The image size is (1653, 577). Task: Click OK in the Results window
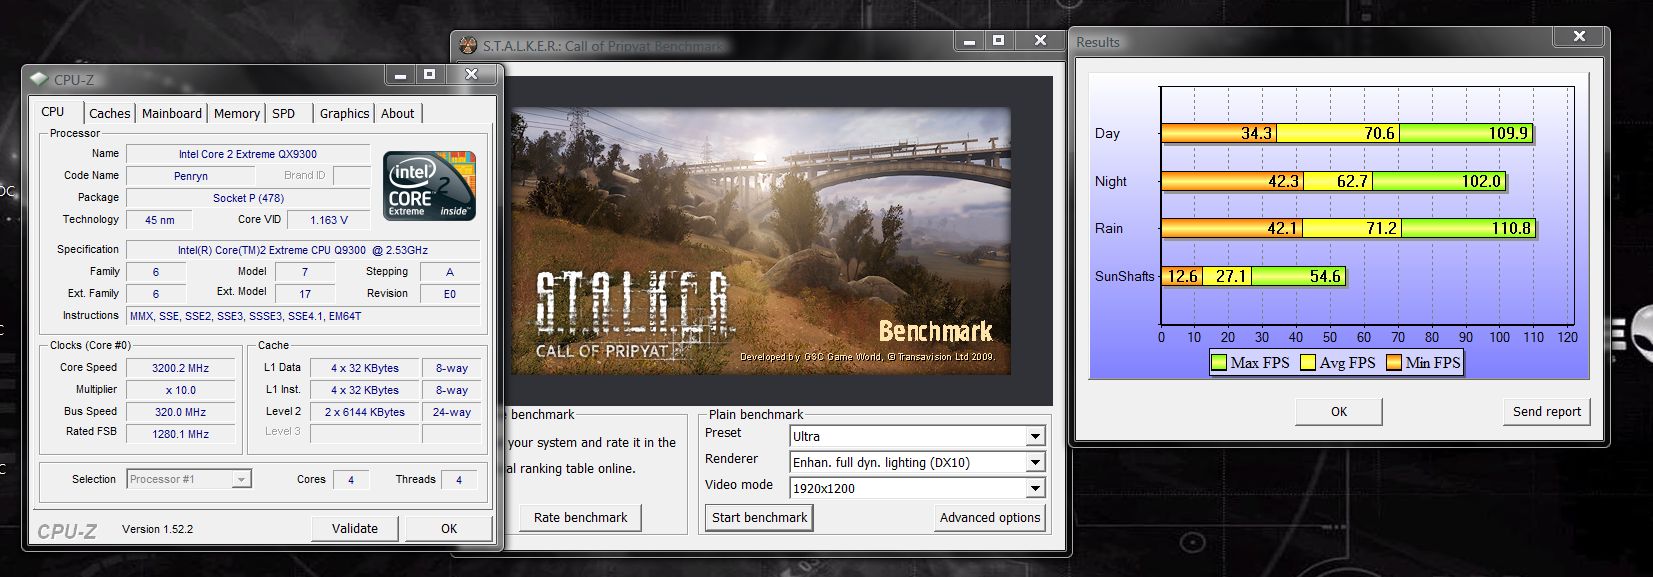tap(1339, 412)
